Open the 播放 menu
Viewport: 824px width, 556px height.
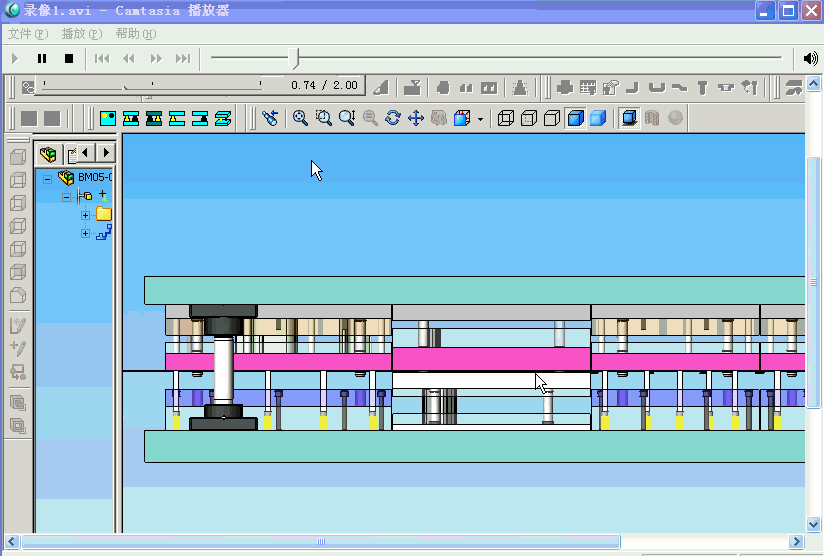tap(82, 34)
